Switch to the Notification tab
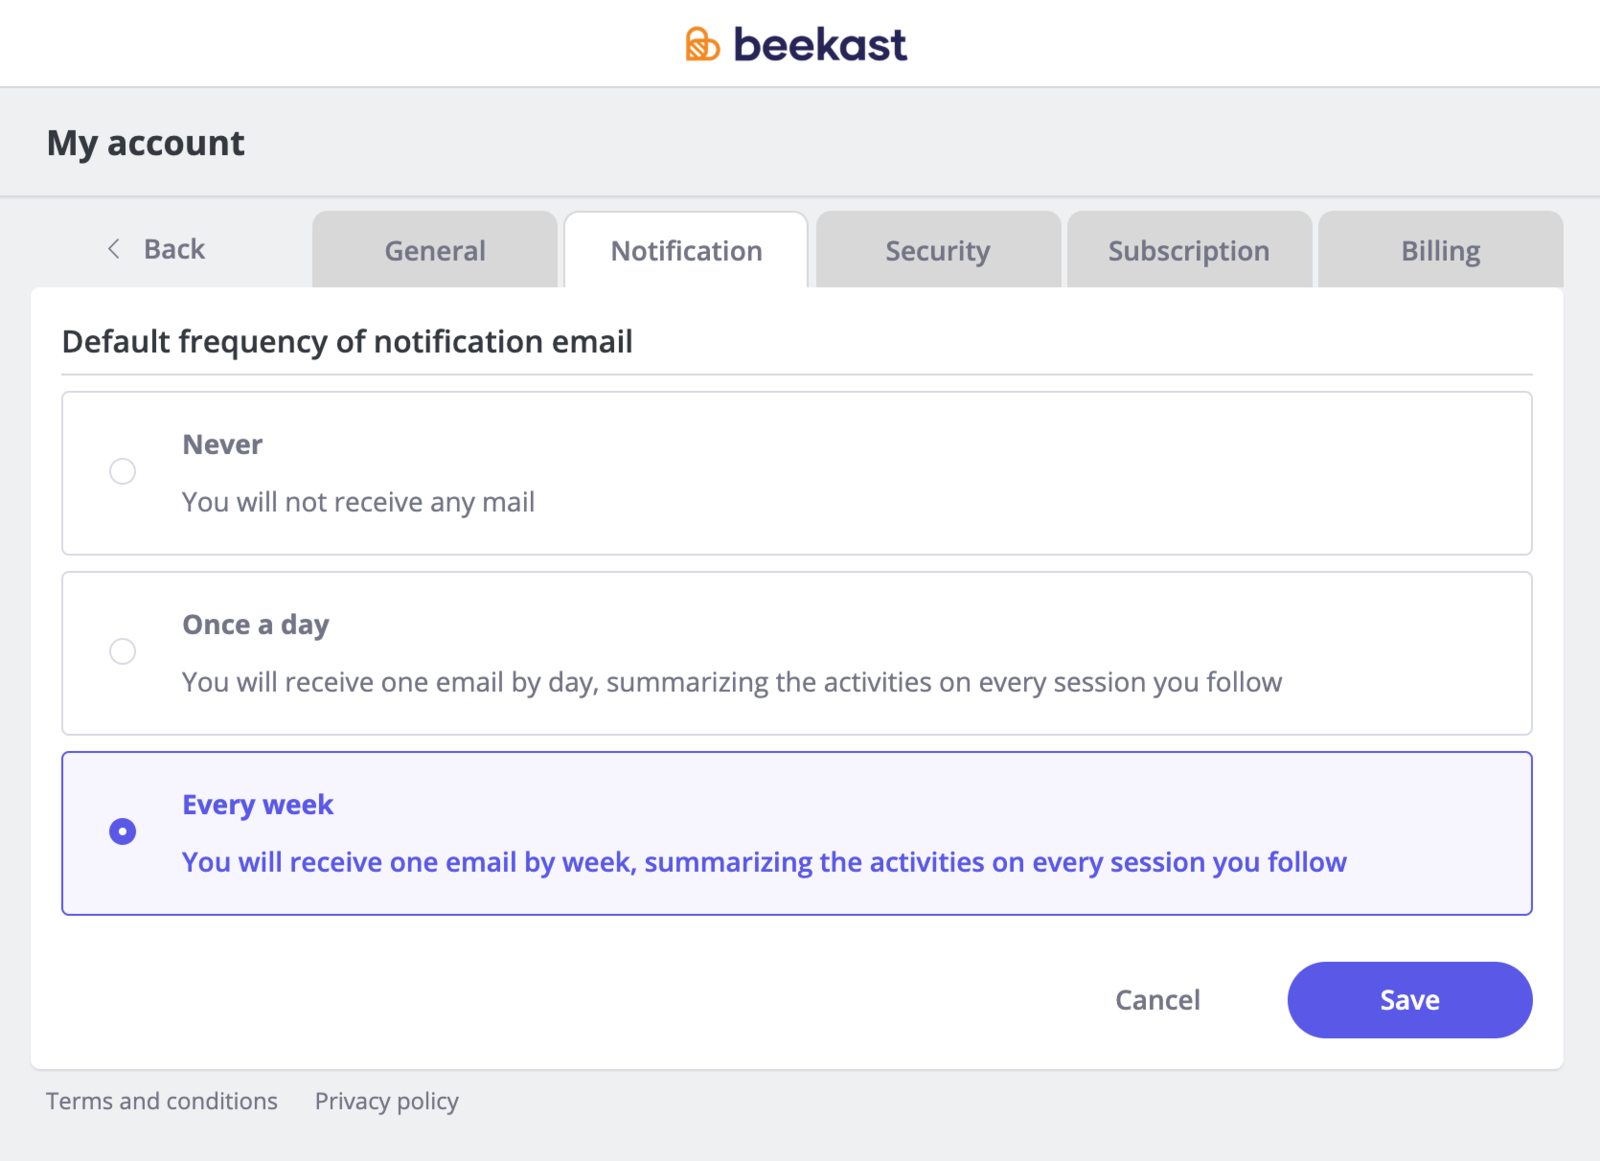 tap(686, 250)
